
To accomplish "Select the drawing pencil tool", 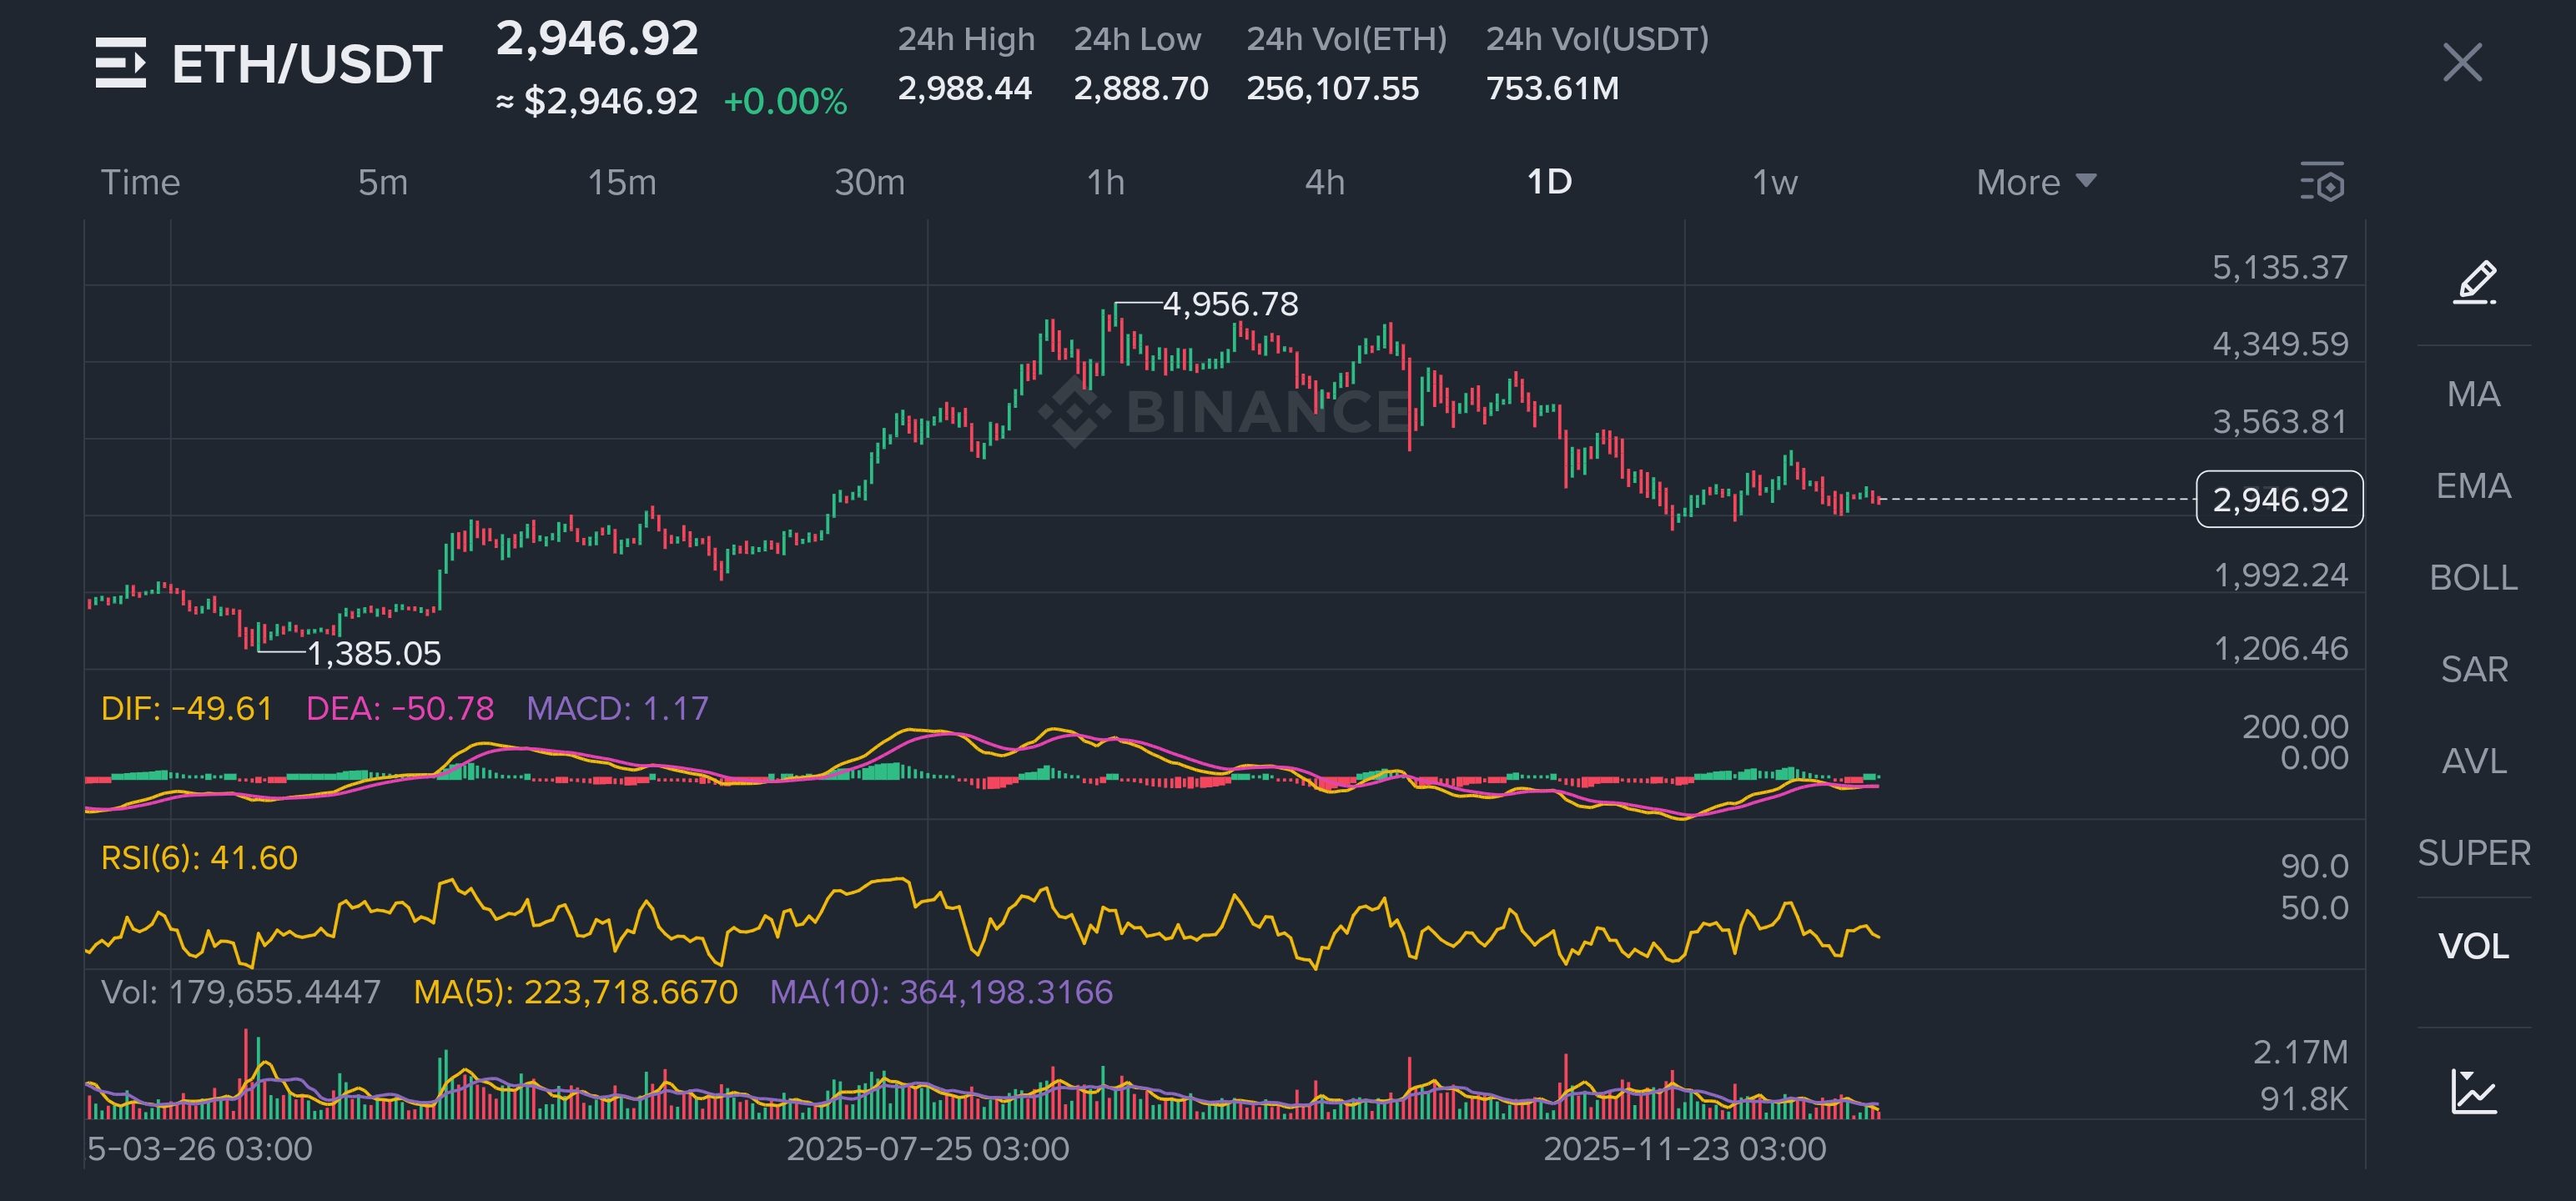I will pos(2474,283).
